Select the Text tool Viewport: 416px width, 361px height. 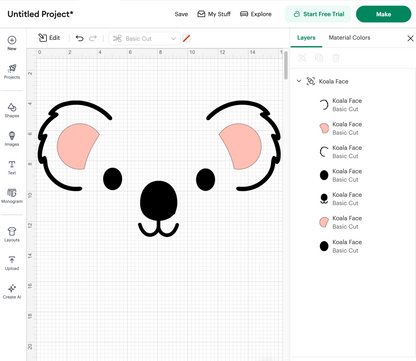(x=12, y=167)
